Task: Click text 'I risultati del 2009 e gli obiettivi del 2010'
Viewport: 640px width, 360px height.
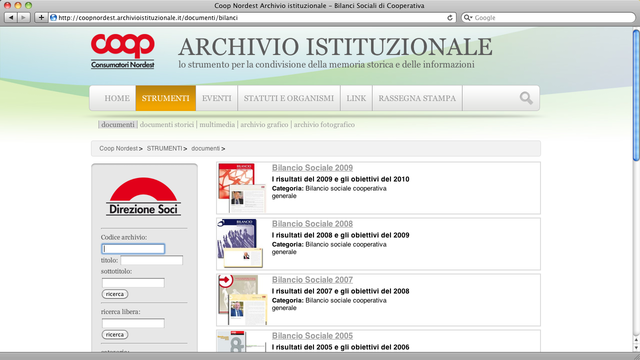Action: [340, 179]
